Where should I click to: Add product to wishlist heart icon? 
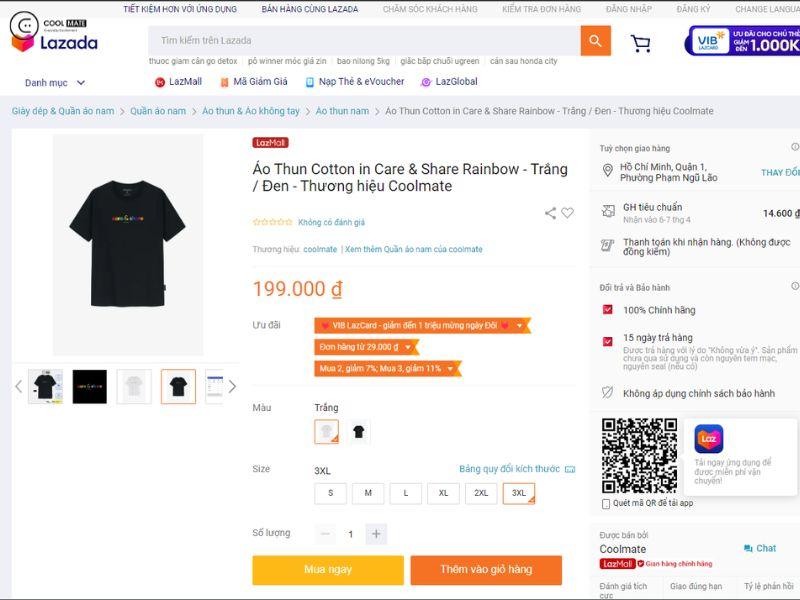coord(567,213)
